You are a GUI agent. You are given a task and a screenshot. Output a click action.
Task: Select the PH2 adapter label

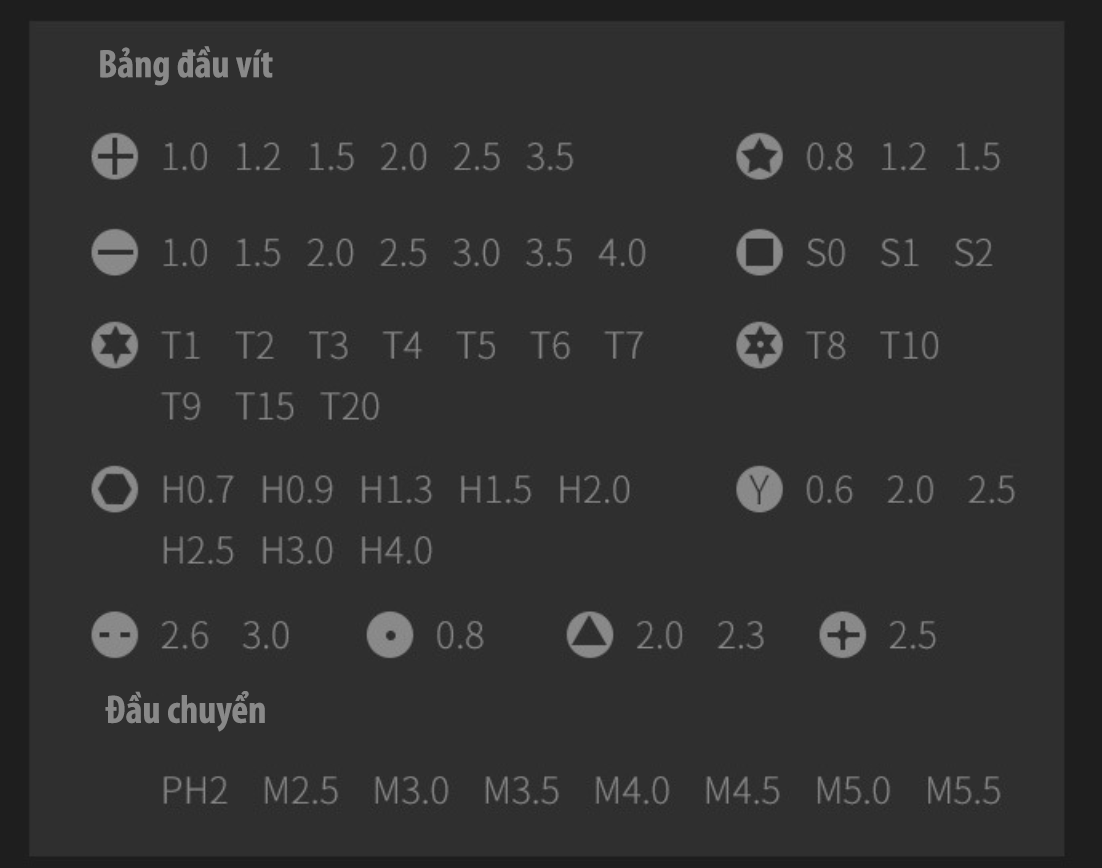click(x=195, y=791)
